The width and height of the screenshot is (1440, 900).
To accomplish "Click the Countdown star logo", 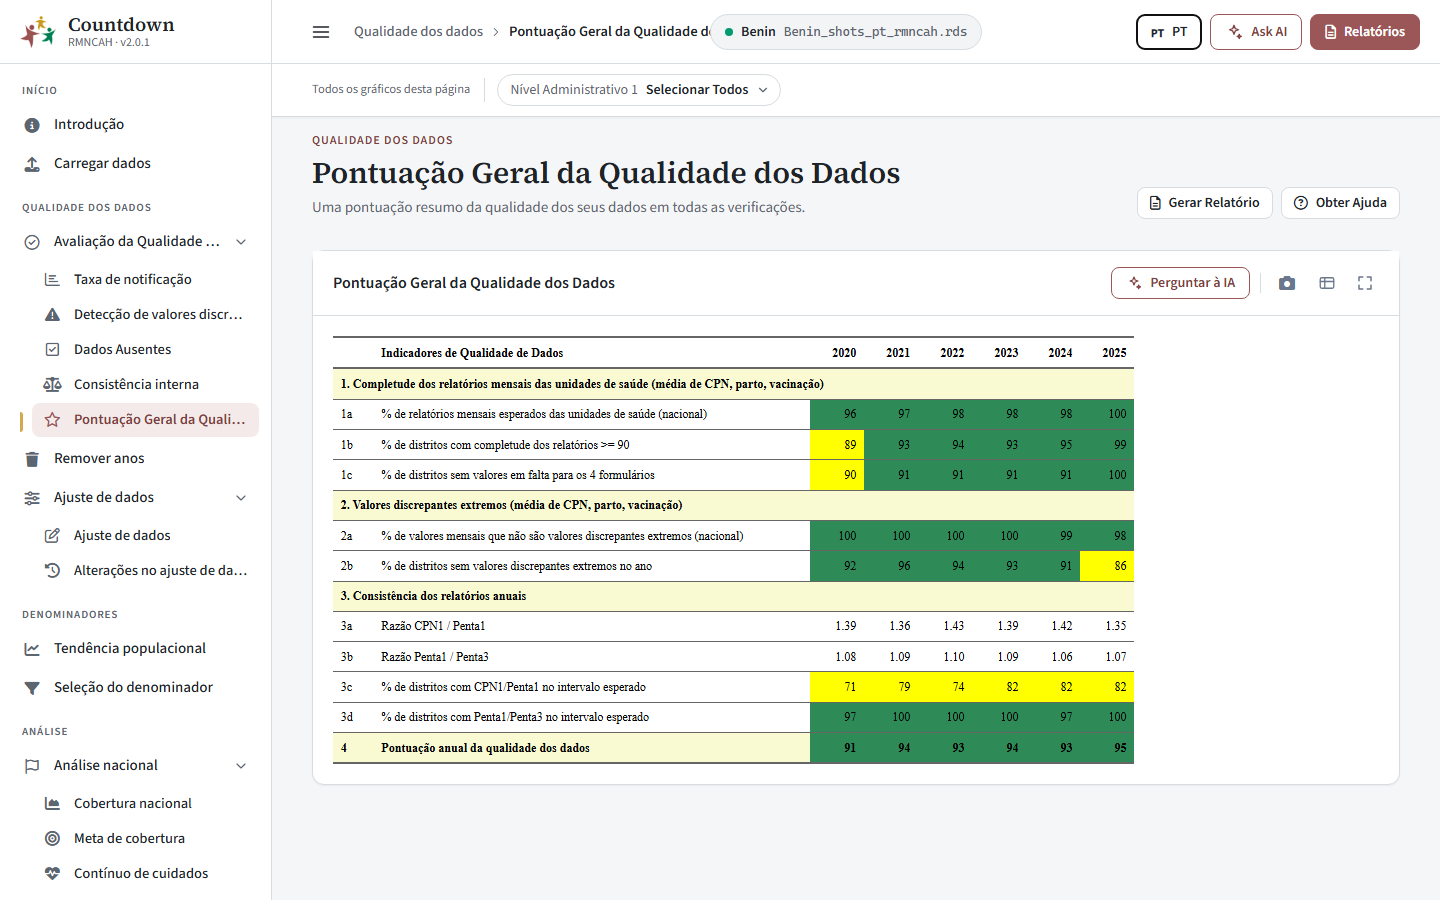I will point(38,32).
